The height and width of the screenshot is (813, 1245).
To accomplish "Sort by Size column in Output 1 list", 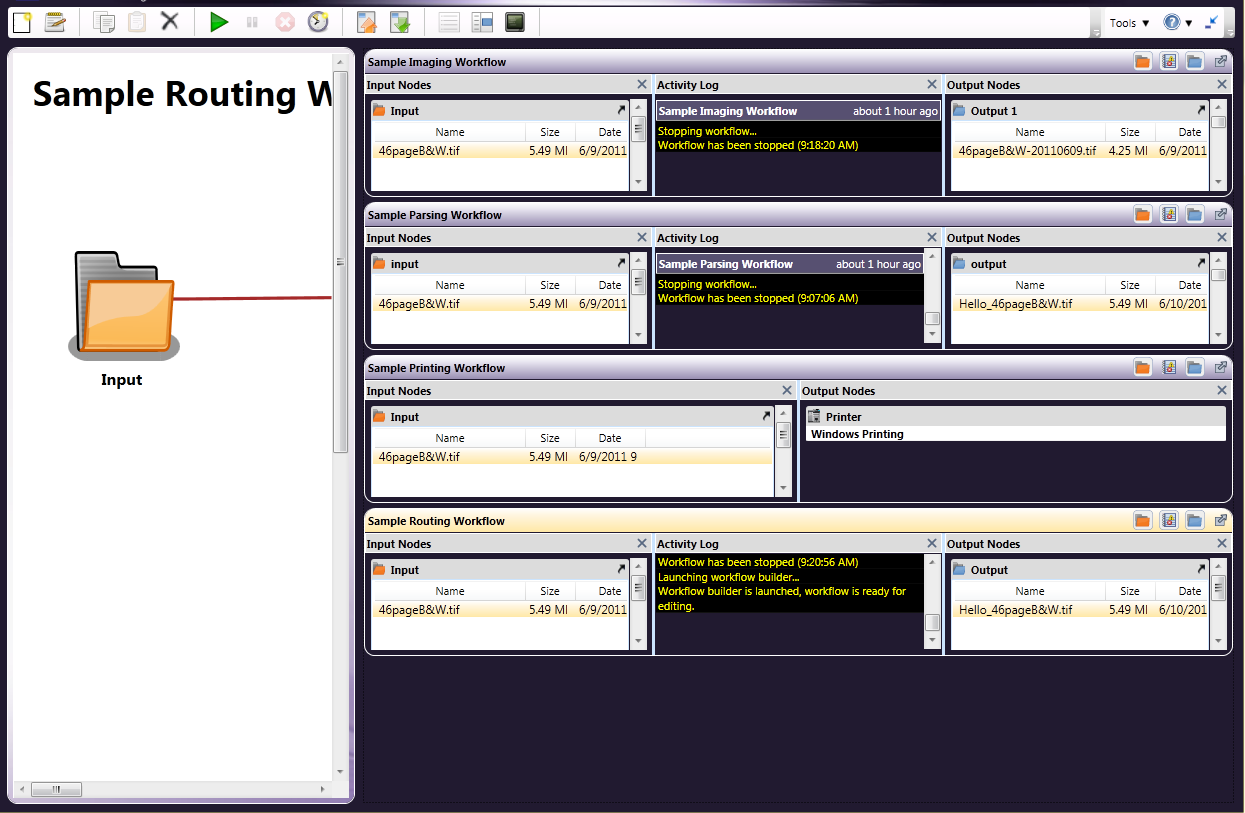I will tap(1130, 132).
